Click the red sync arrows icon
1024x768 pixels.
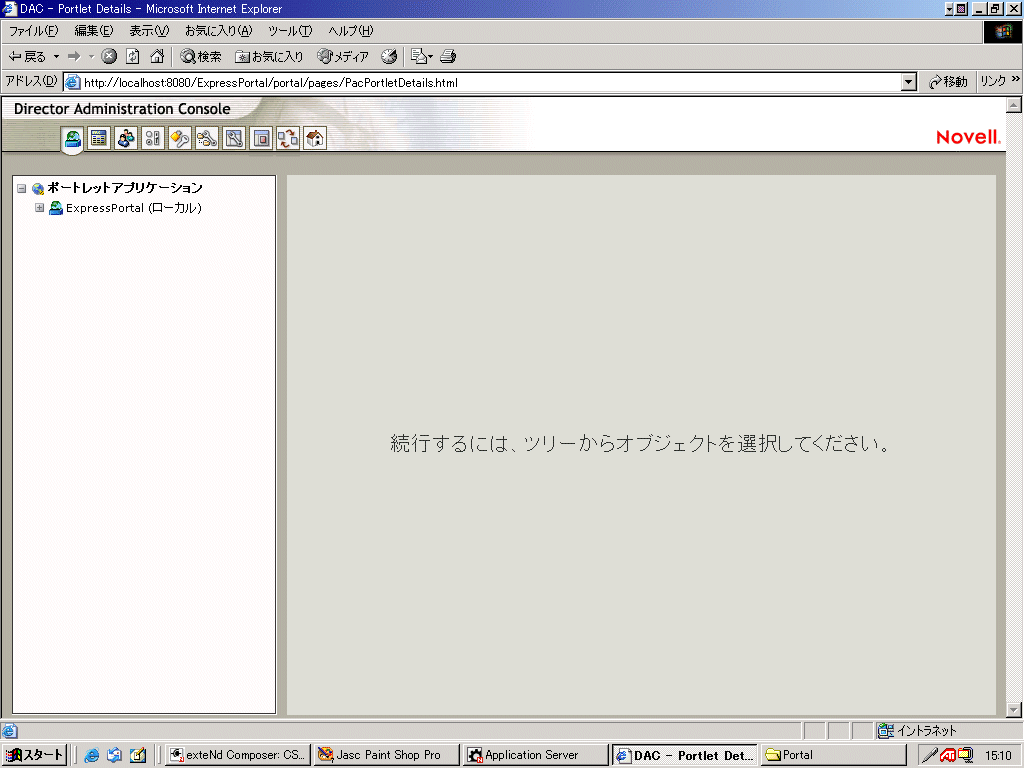pos(288,138)
